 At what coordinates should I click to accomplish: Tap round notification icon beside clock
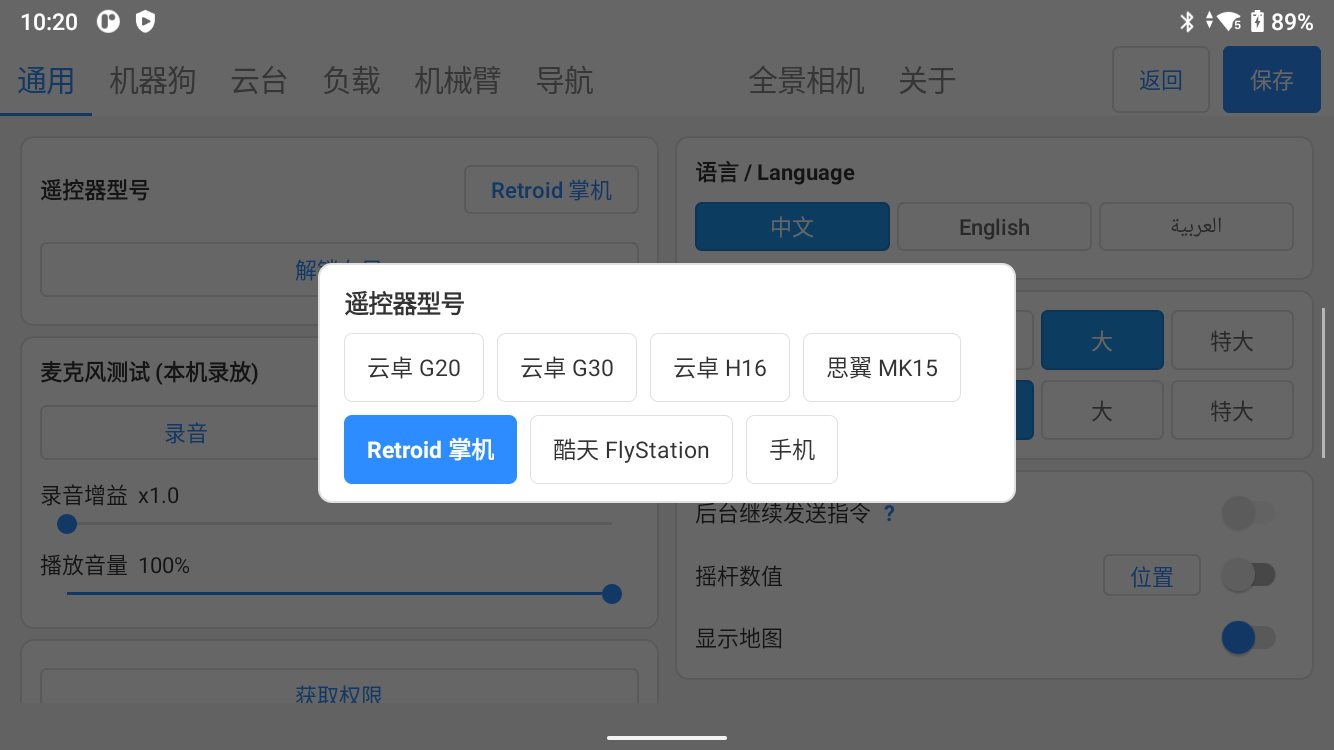pyautogui.click(x=108, y=22)
